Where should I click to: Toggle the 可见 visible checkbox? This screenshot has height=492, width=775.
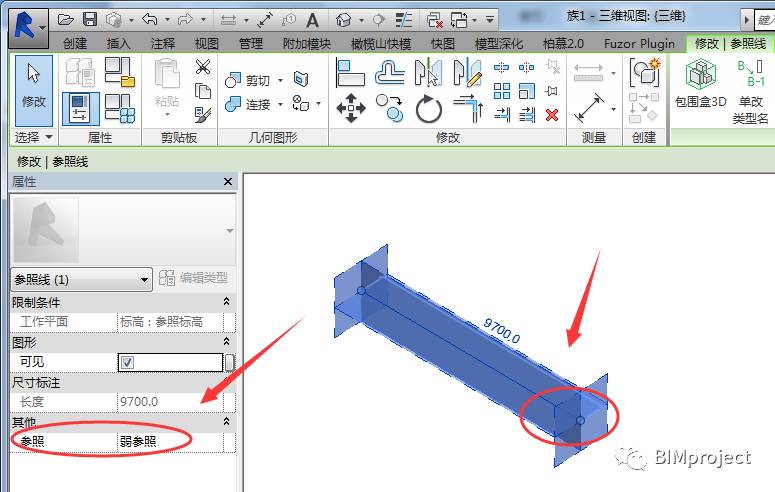(x=127, y=362)
